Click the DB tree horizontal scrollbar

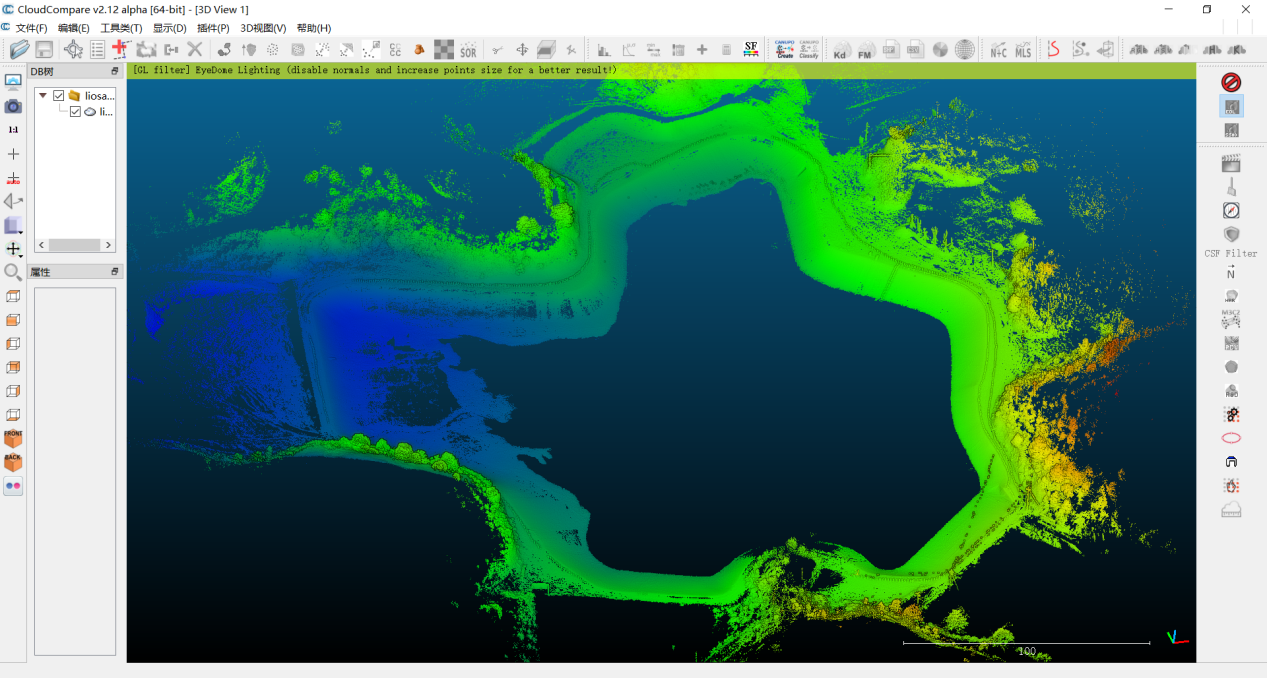pos(75,245)
